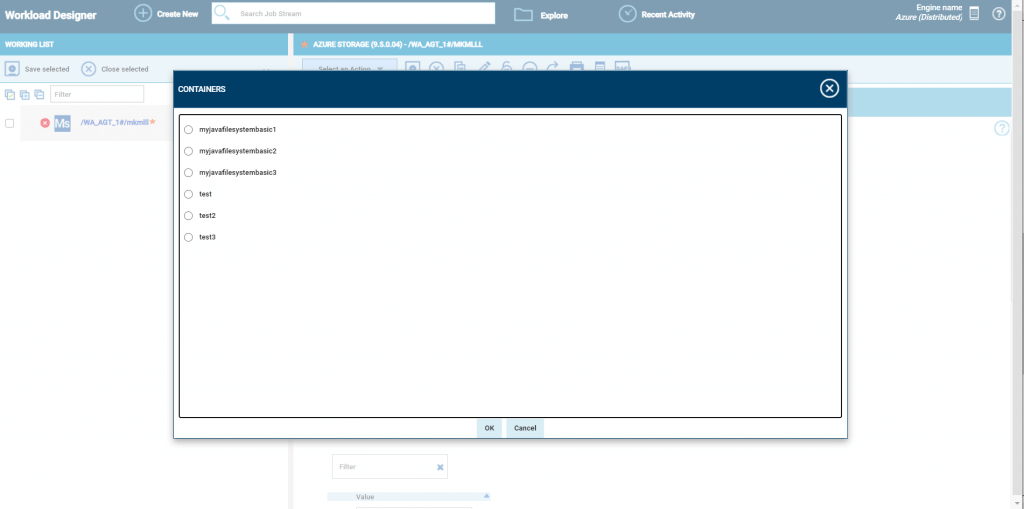Click the test2 label text

coord(208,216)
